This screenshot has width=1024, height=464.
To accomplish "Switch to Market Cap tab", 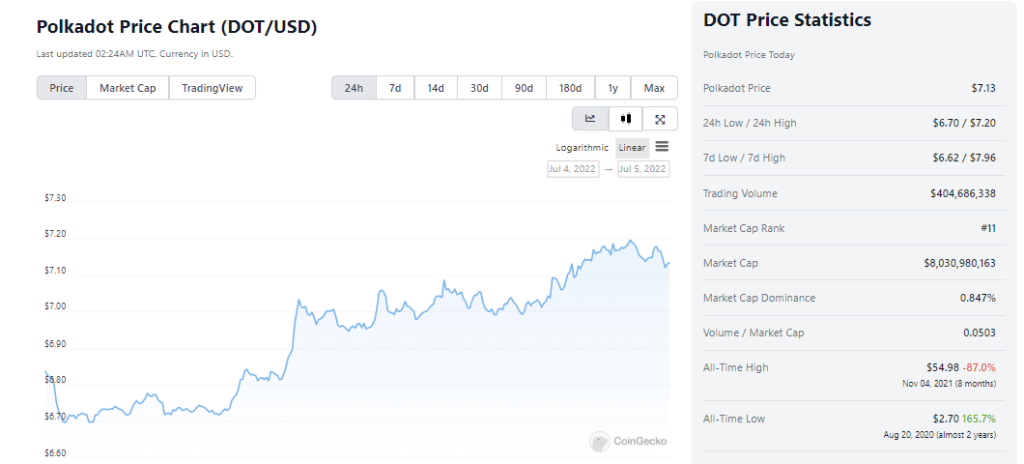I will [x=127, y=88].
